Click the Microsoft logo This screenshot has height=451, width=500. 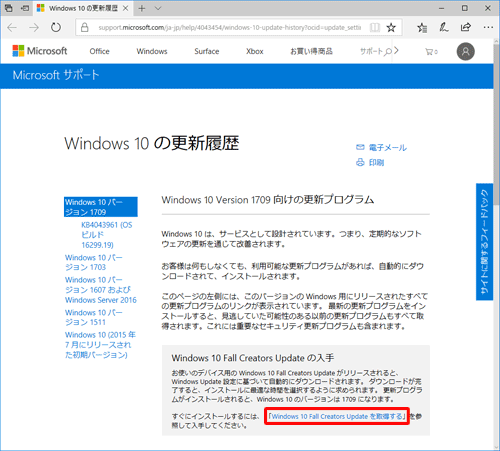click(40, 51)
